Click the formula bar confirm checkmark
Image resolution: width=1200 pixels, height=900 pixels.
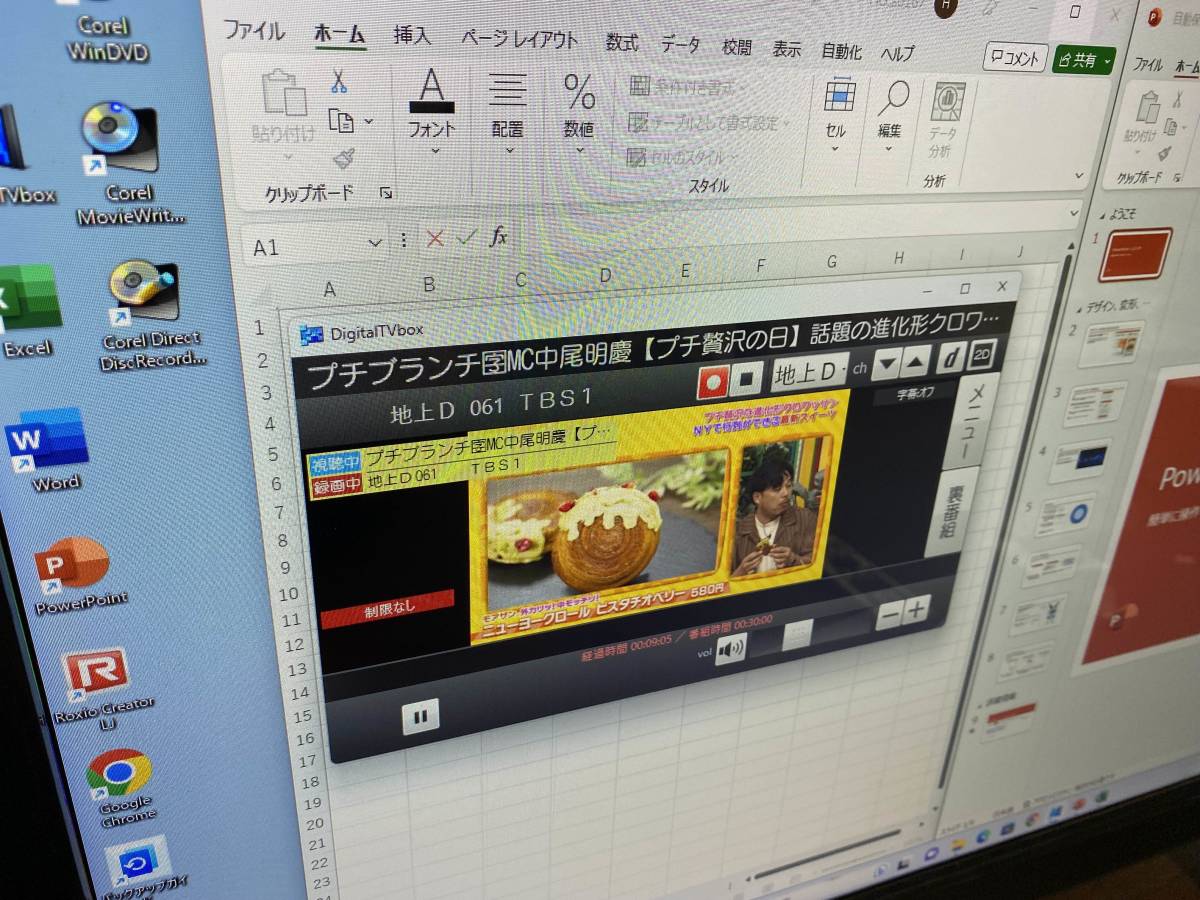(x=465, y=238)
